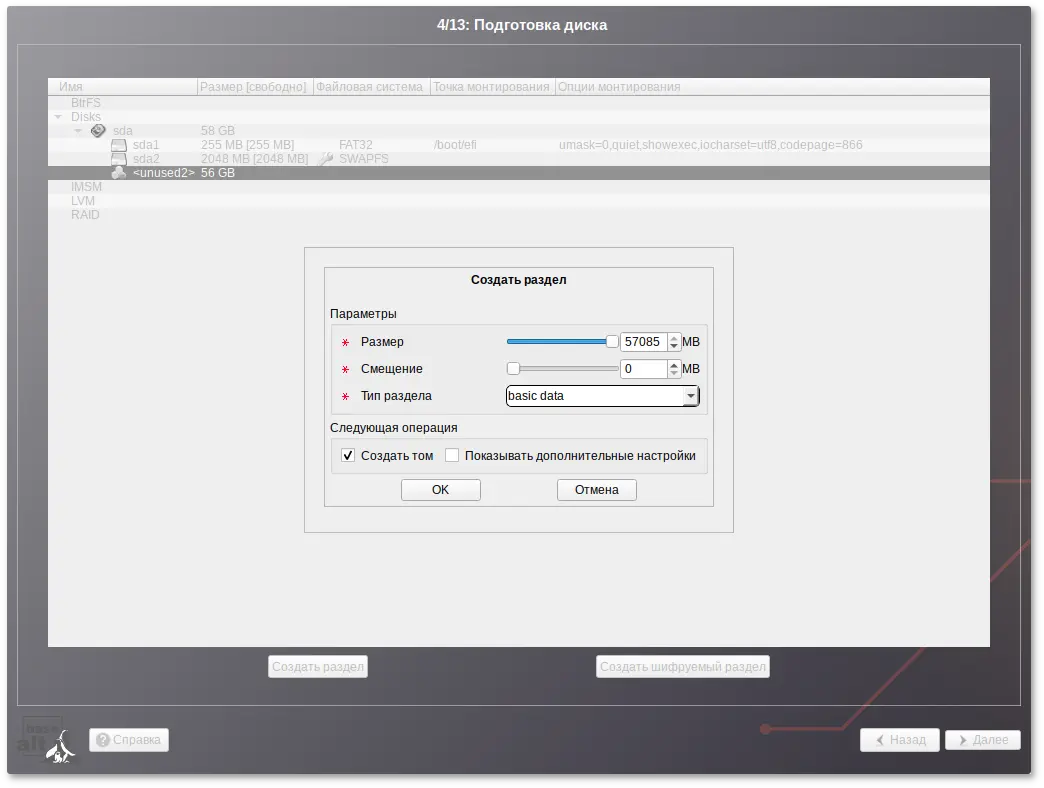The height and width of the screenshot is (788, 1044).
Task: Select the sda1 partition row
Action: tap(519, 145)
